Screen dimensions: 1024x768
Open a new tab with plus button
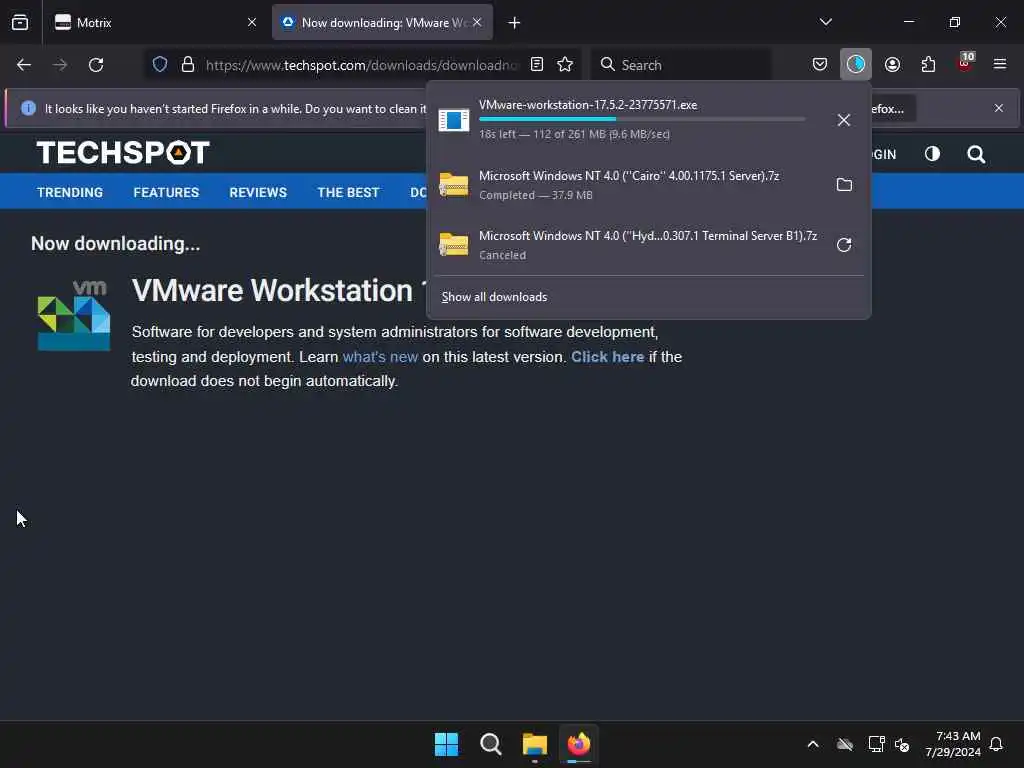[x=515, y=23]
